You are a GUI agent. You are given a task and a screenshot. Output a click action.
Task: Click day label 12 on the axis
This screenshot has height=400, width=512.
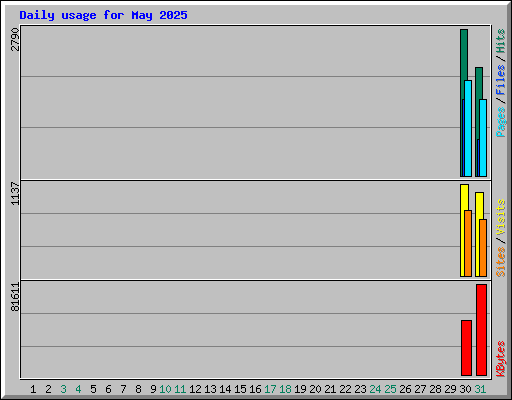(x=195, y=389)
